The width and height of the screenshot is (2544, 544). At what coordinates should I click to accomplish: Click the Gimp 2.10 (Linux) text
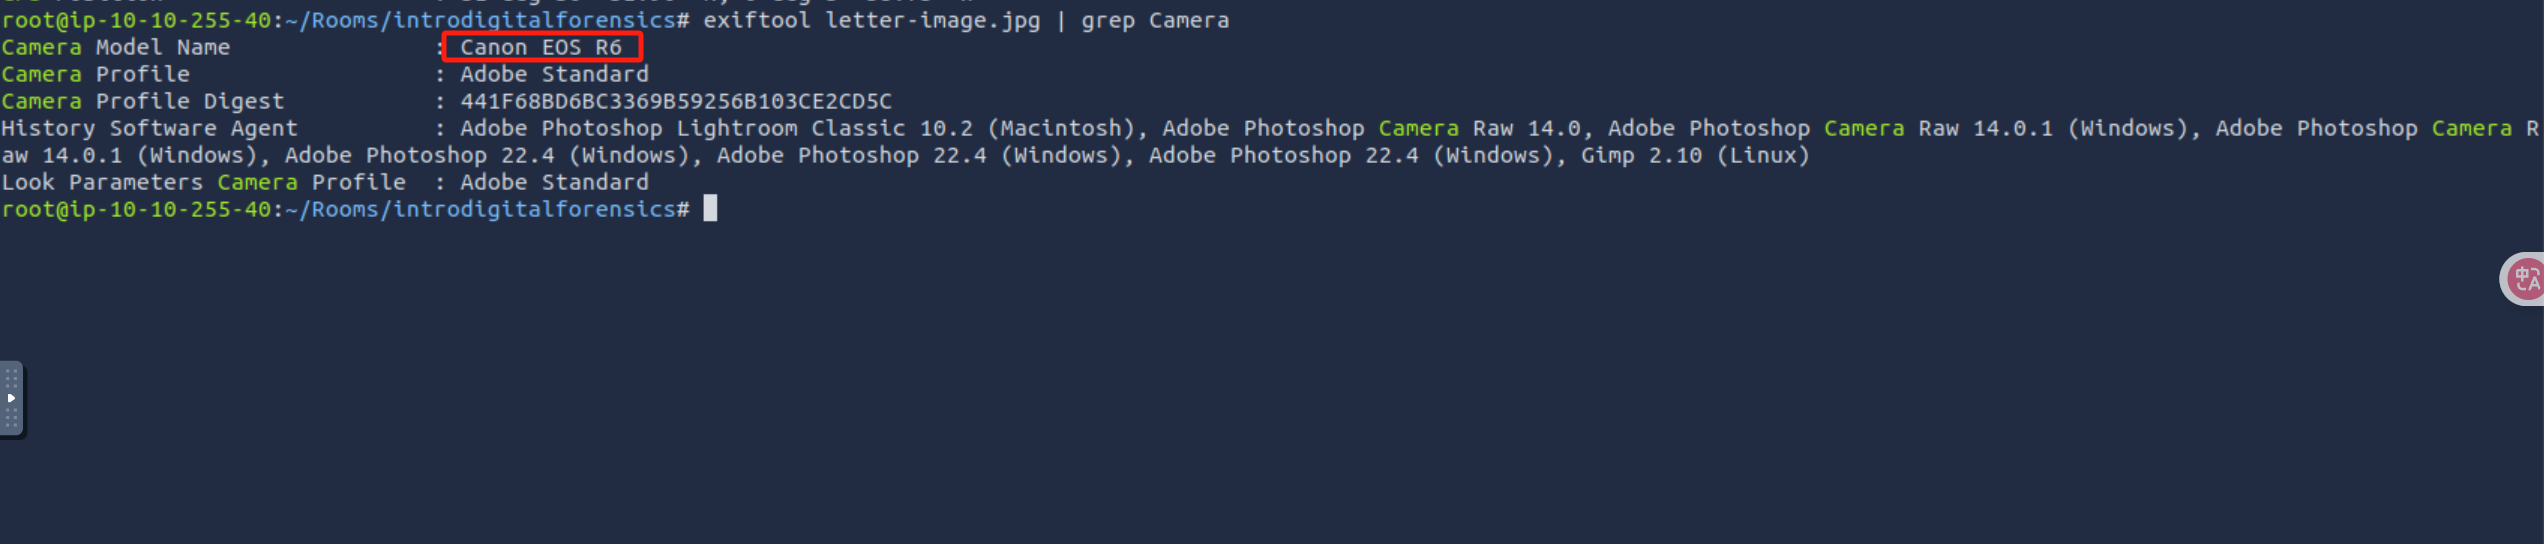click(1695, 155)
